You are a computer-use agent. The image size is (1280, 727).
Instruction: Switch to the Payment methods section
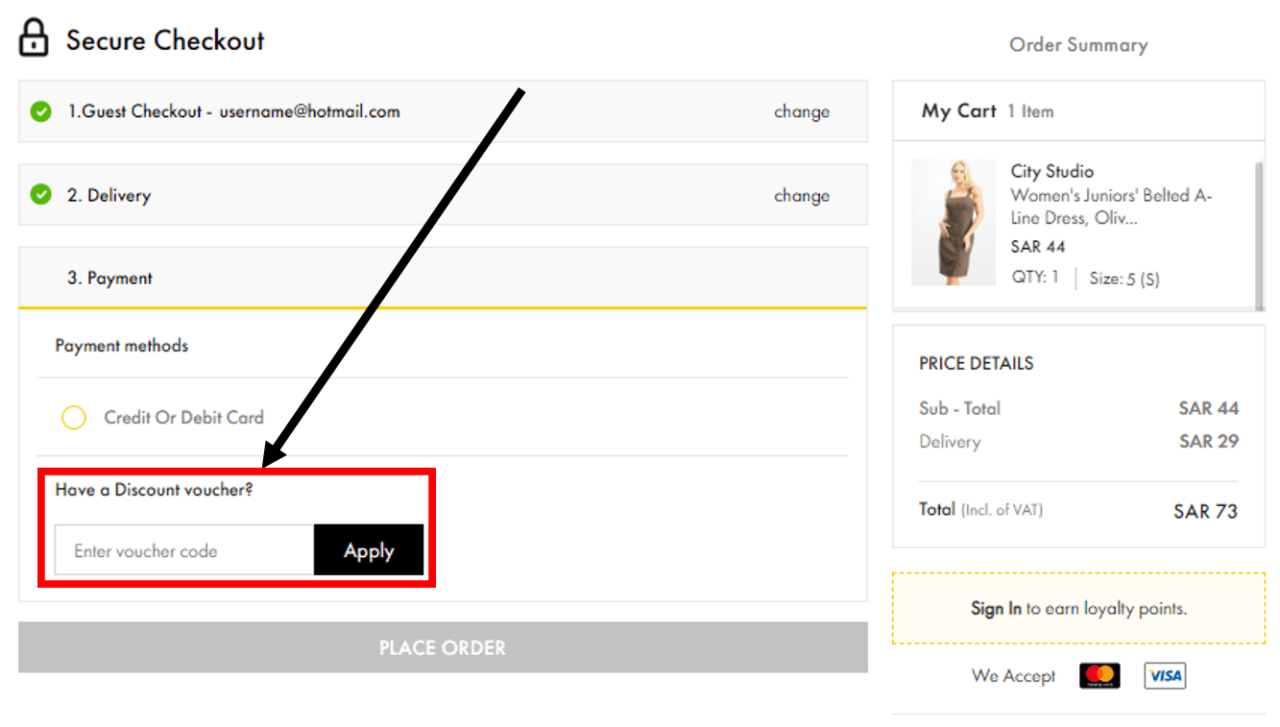click(x=121, y=345)
